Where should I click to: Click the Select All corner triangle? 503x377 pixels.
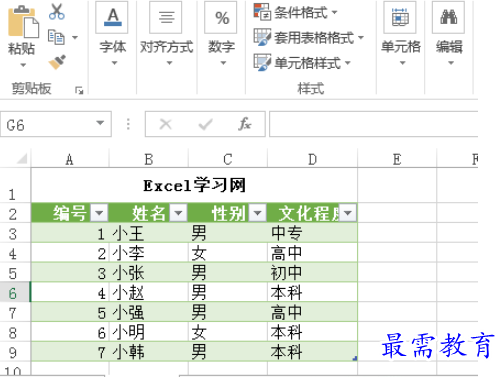click(22, 158)
